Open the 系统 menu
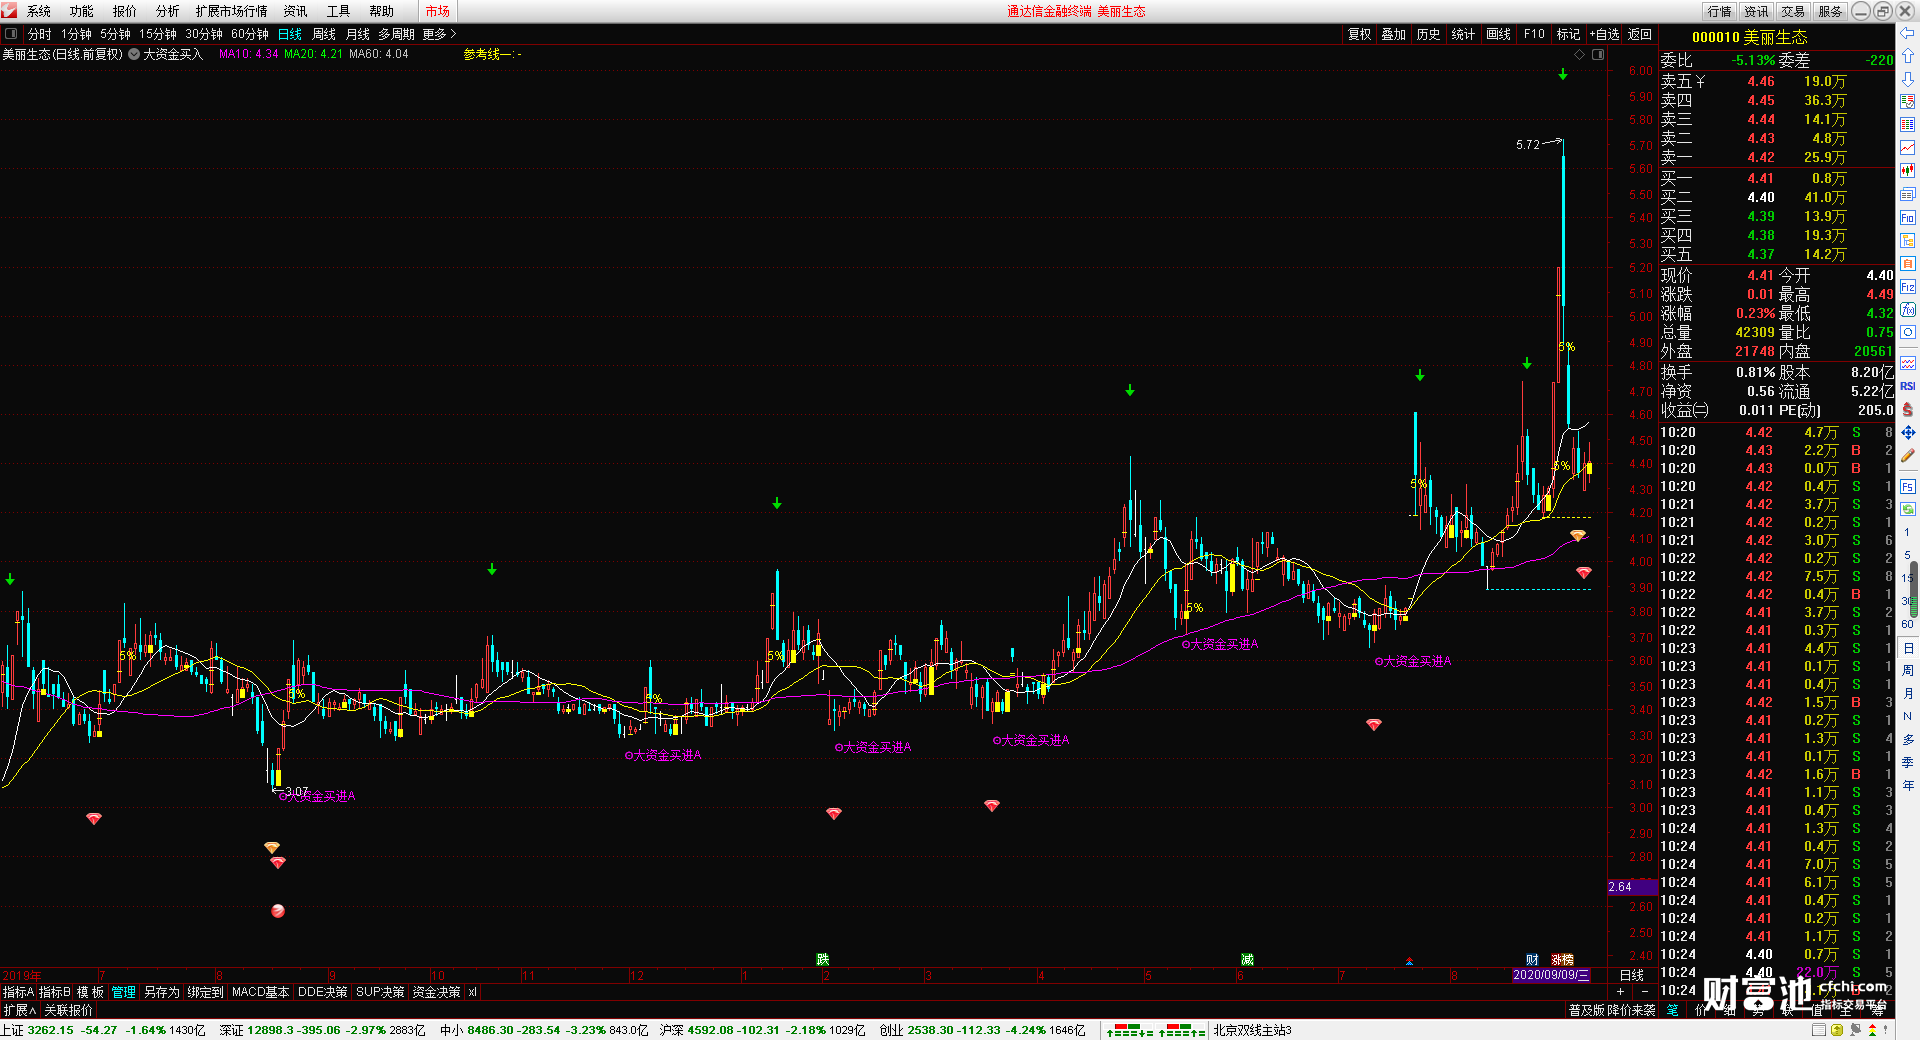Viewport: 1920px width, 1040px height. pyautogui.click(x=39, y=11)
